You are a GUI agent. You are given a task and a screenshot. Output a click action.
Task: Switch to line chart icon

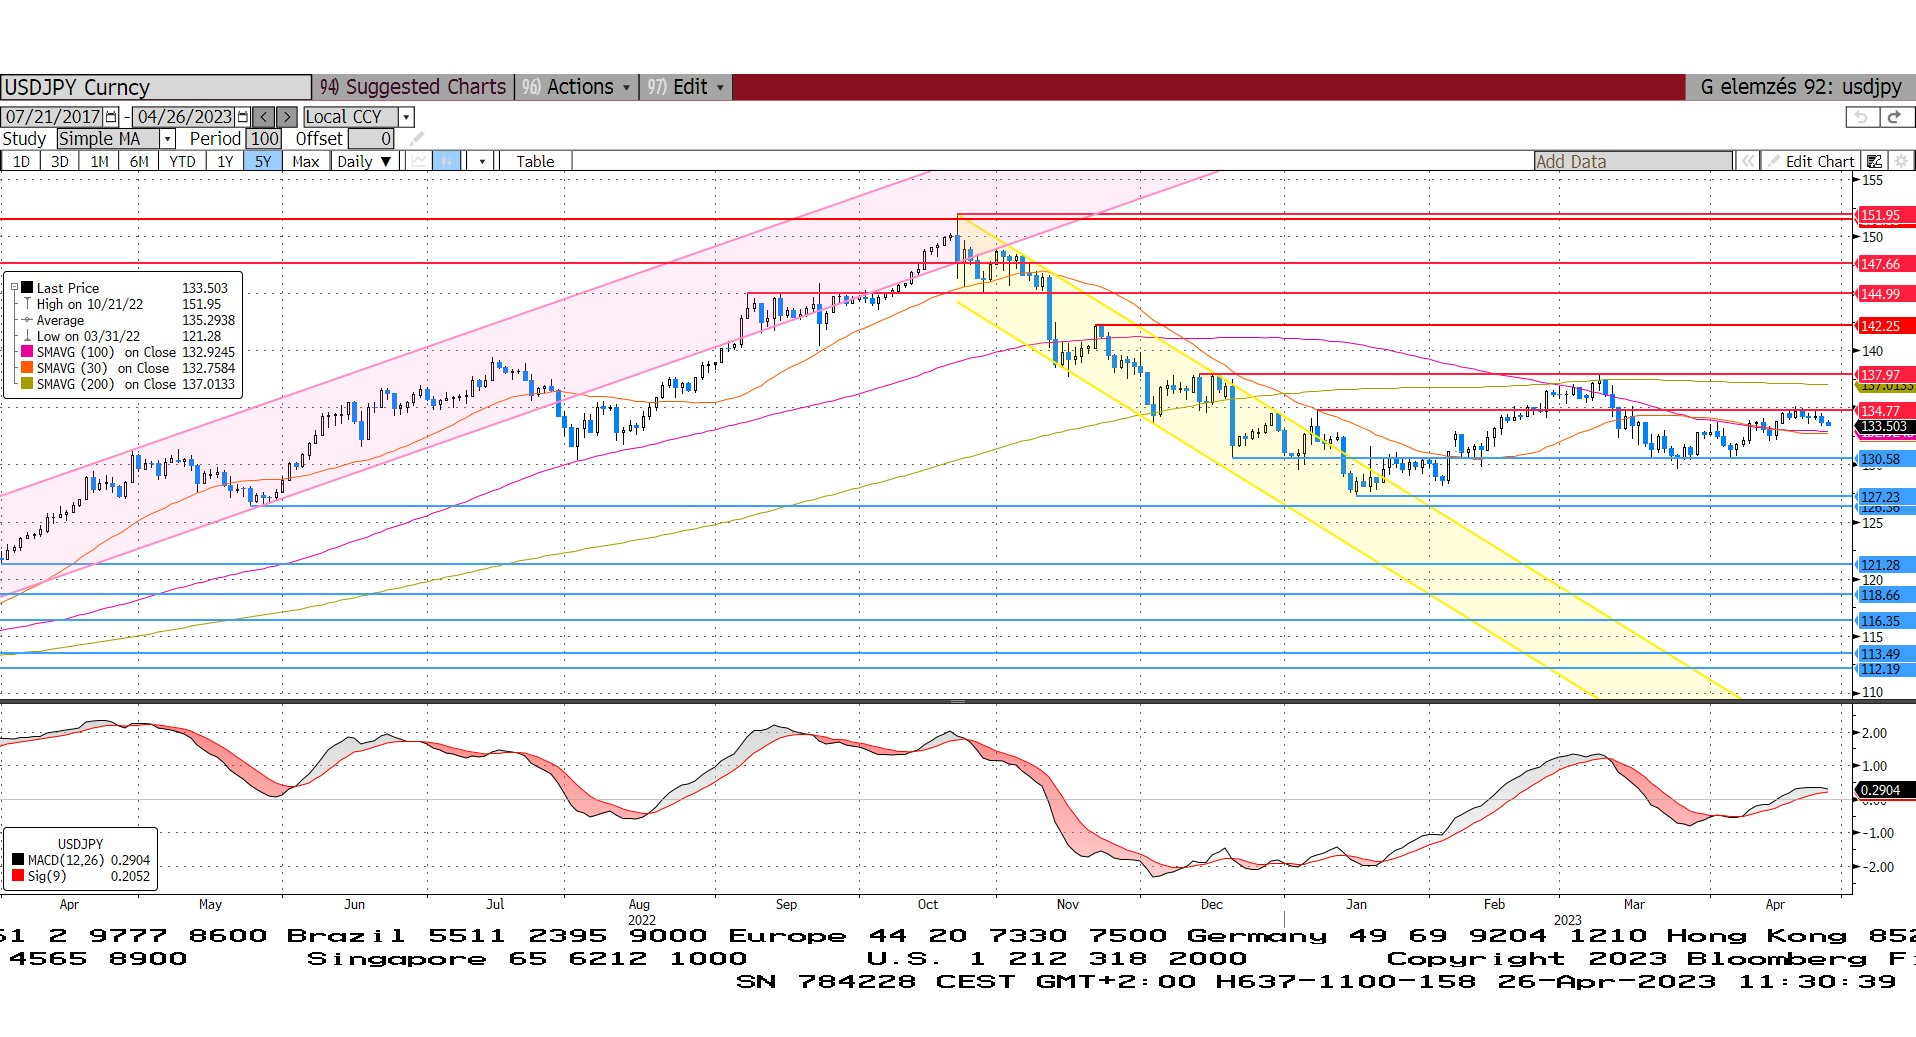click(418, 161)
